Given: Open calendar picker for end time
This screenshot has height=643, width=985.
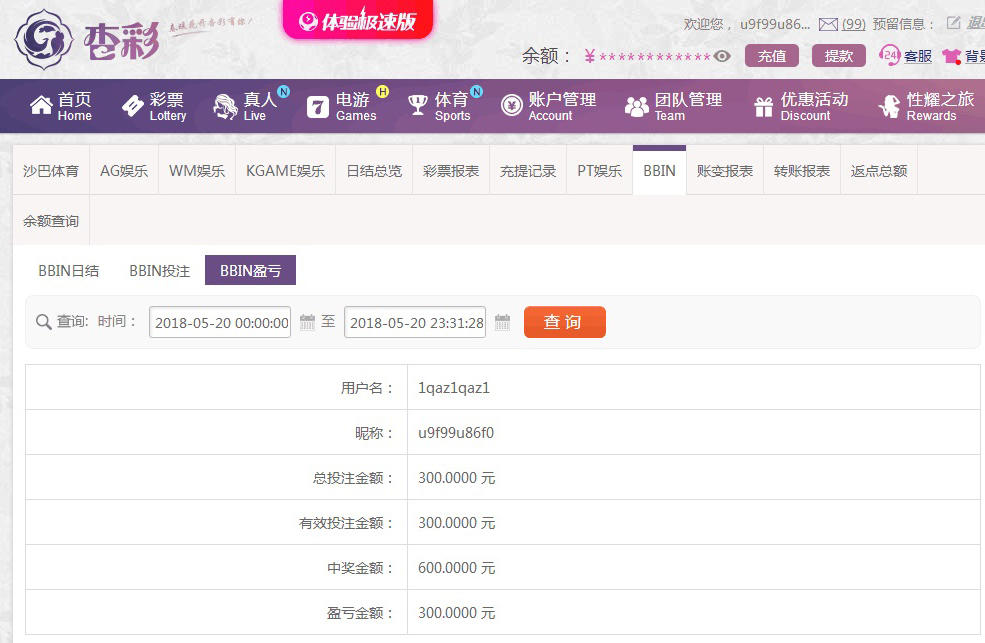Looking at the screenshot, I should point(503,322).
